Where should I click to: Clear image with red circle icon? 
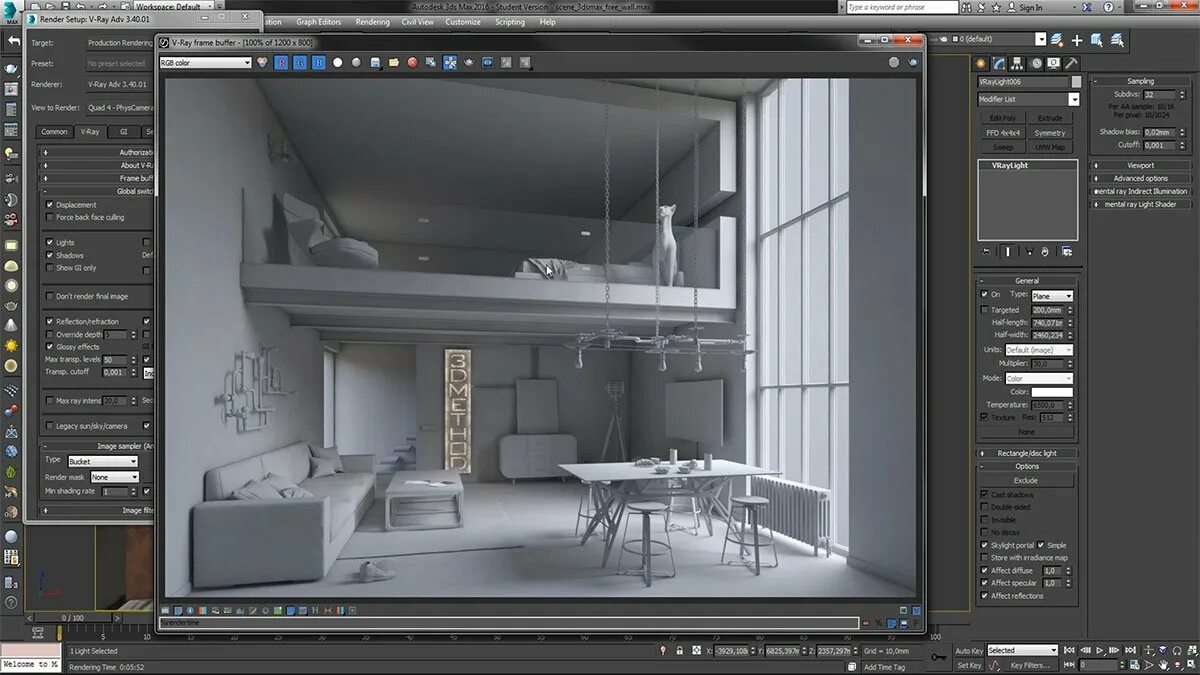pos(412,62)
